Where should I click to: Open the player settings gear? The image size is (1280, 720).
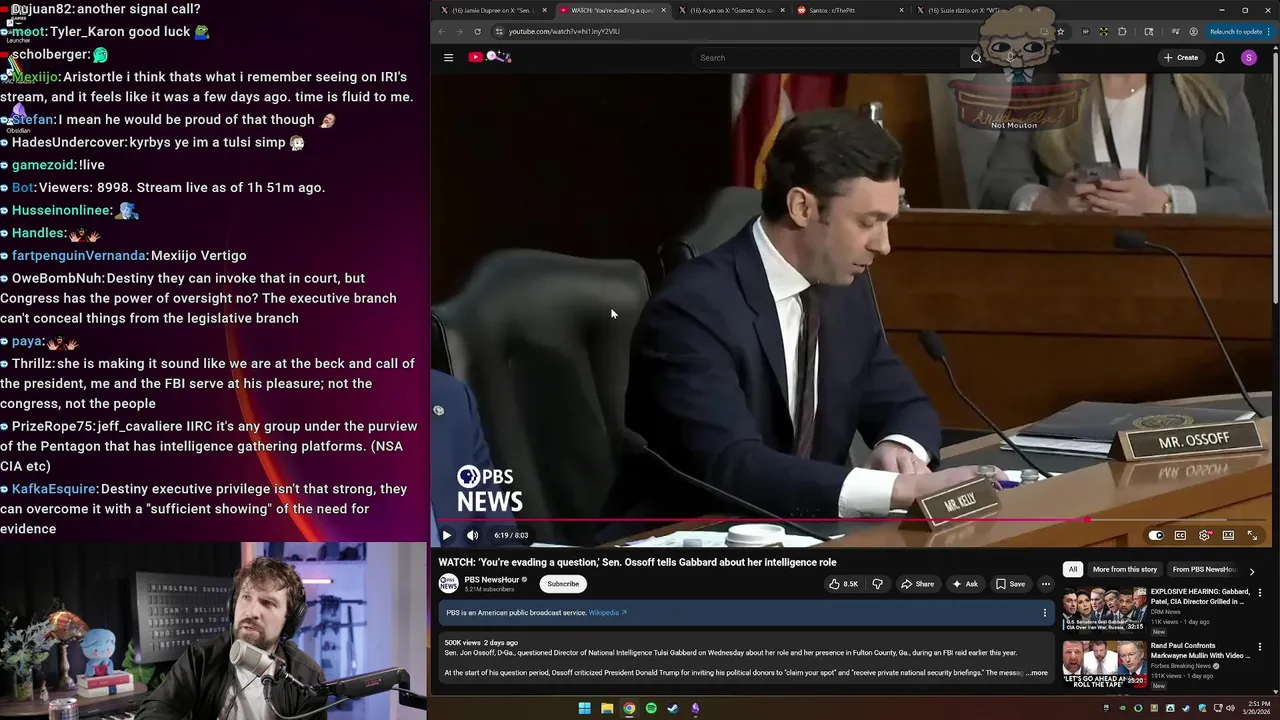1204,535
